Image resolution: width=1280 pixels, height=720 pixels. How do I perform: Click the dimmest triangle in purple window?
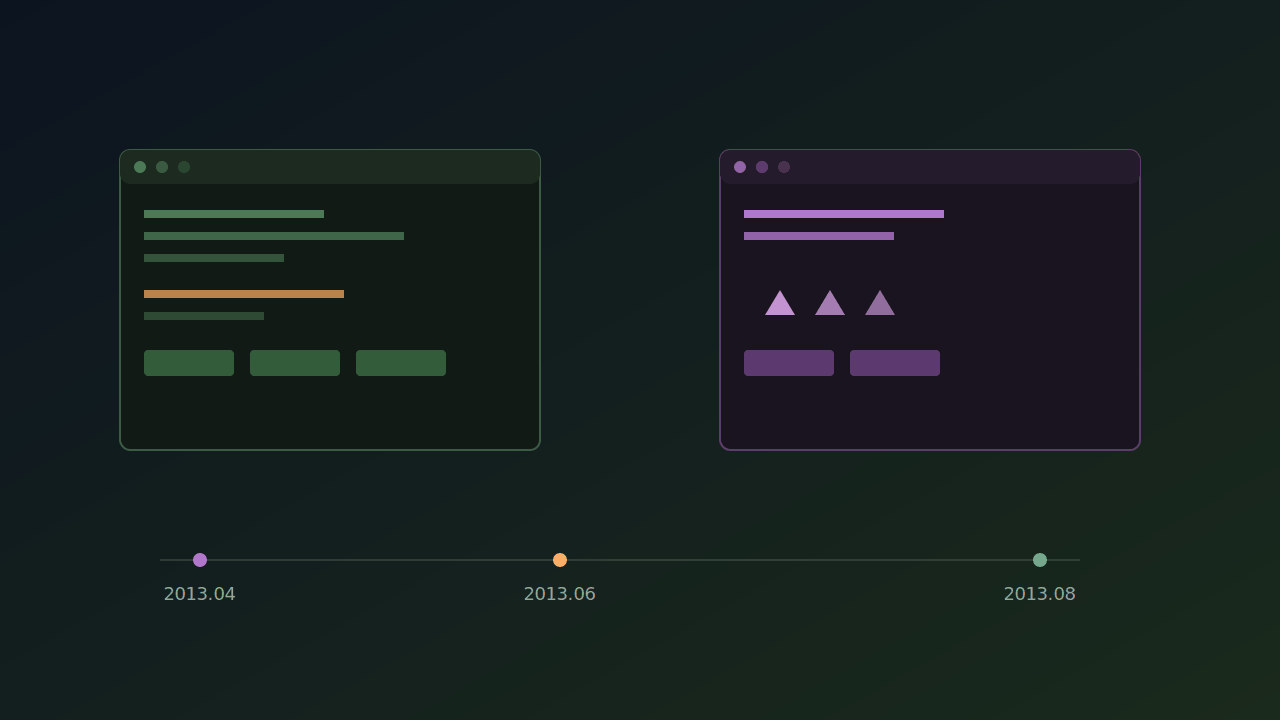click(880, 304)
